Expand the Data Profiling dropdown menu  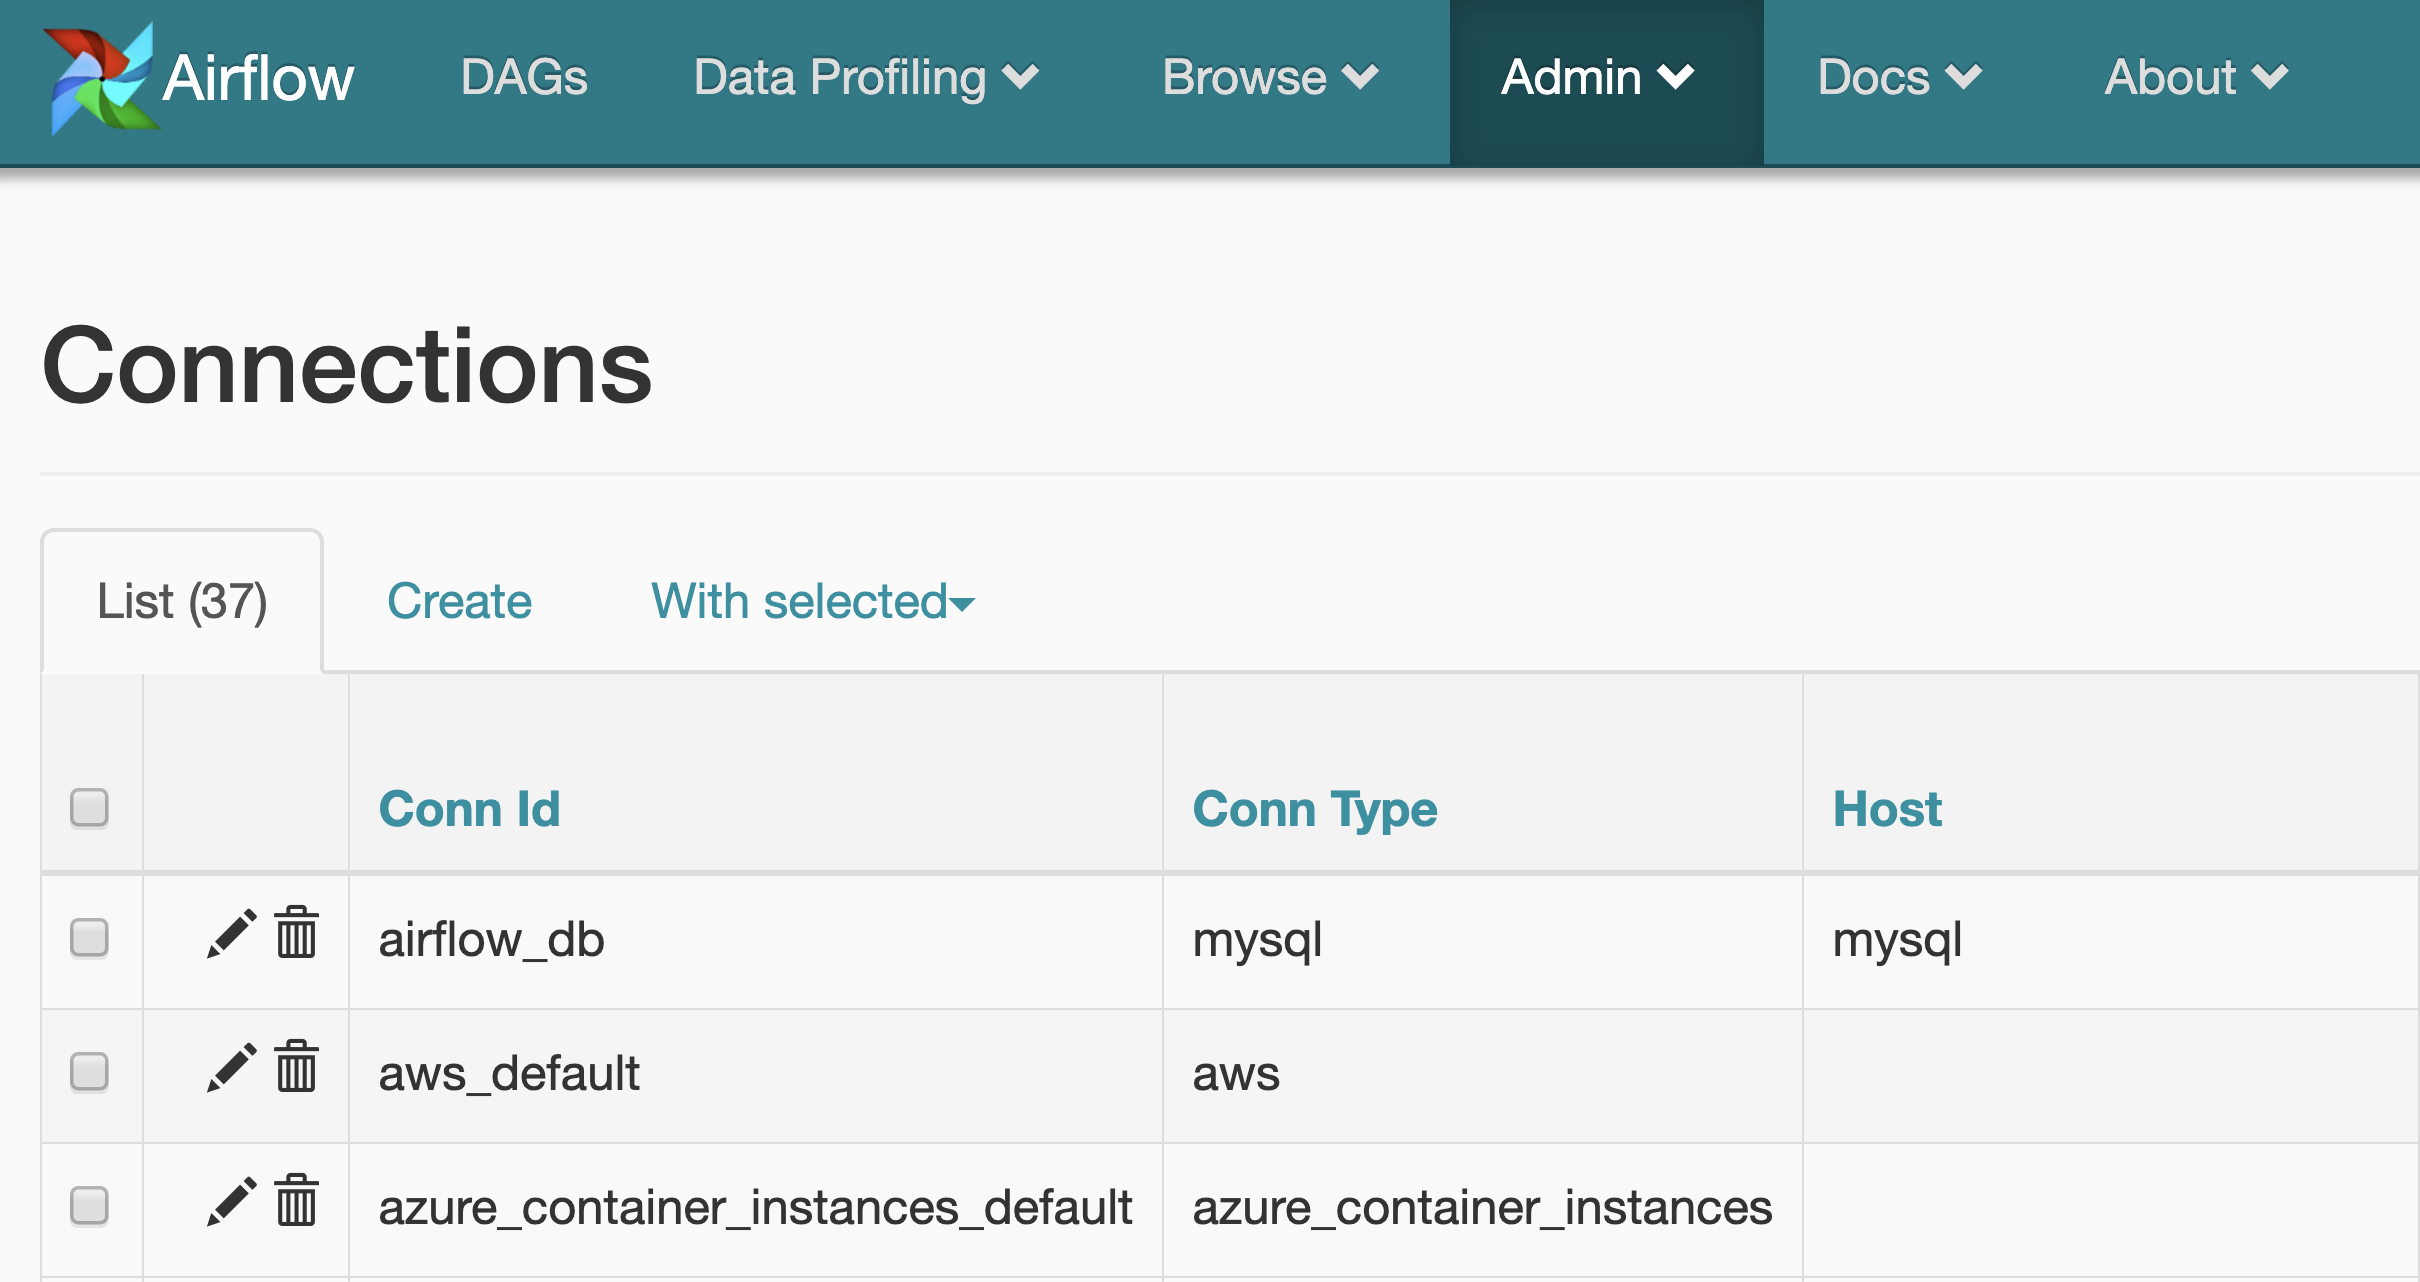click(x=866, y=78)
